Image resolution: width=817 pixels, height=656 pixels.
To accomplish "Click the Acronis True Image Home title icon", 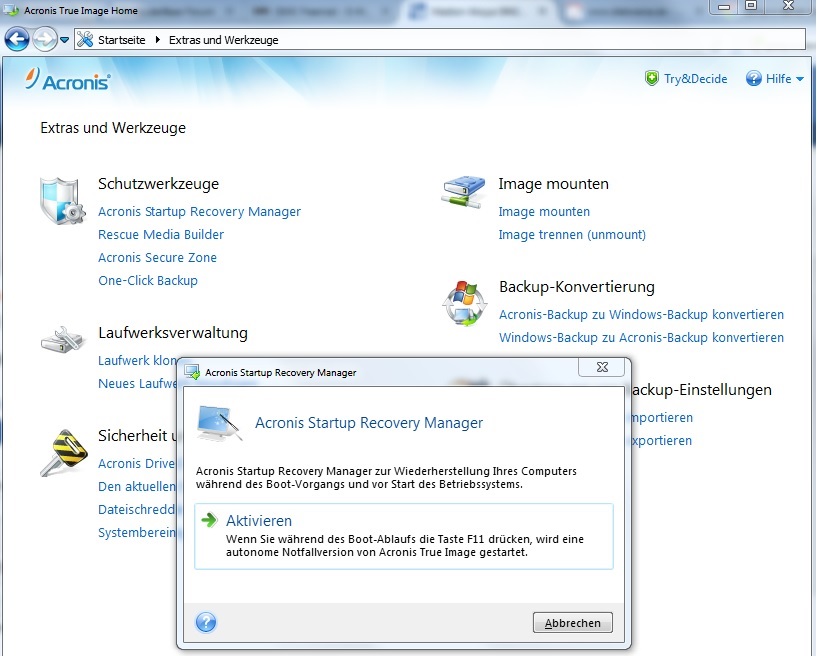I will click(11, 10).
